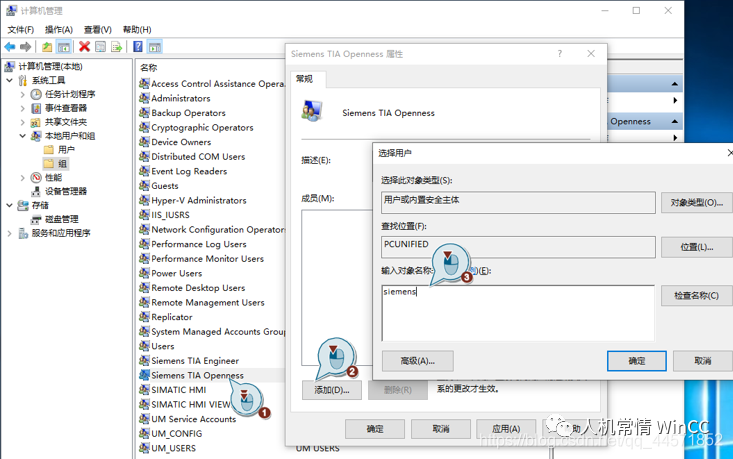Confirm with 确定 in 选择用户 dialog

pyautogui.click(x=637, y=361)
